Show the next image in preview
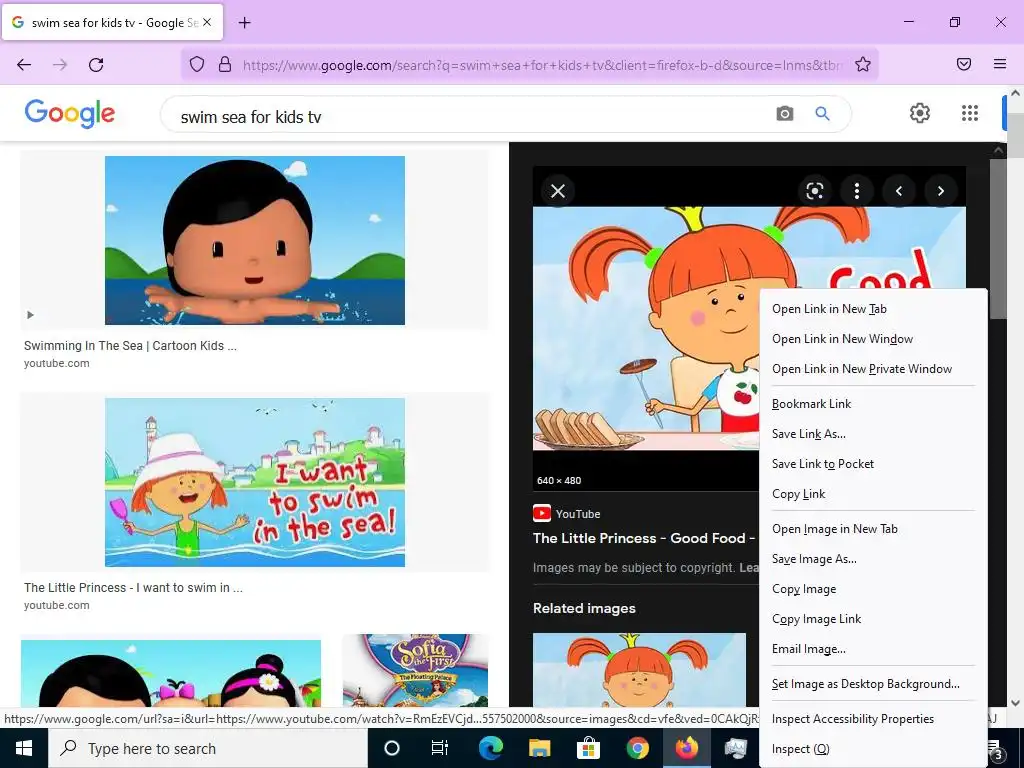The image size is (1024, 768). tap(940, 191)
